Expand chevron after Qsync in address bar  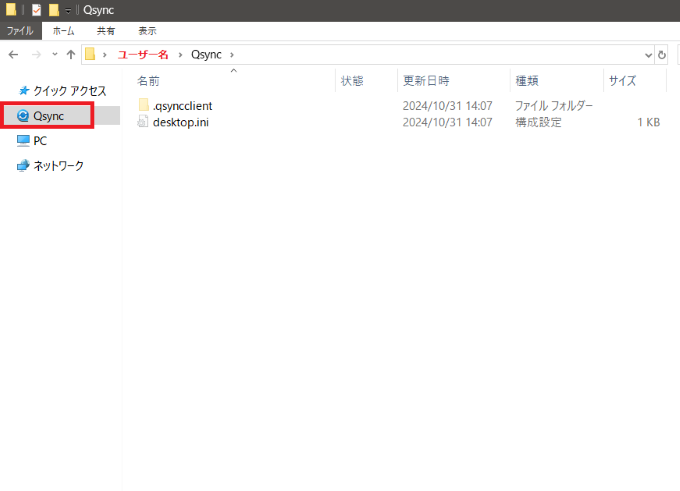[x=232, y=55]
